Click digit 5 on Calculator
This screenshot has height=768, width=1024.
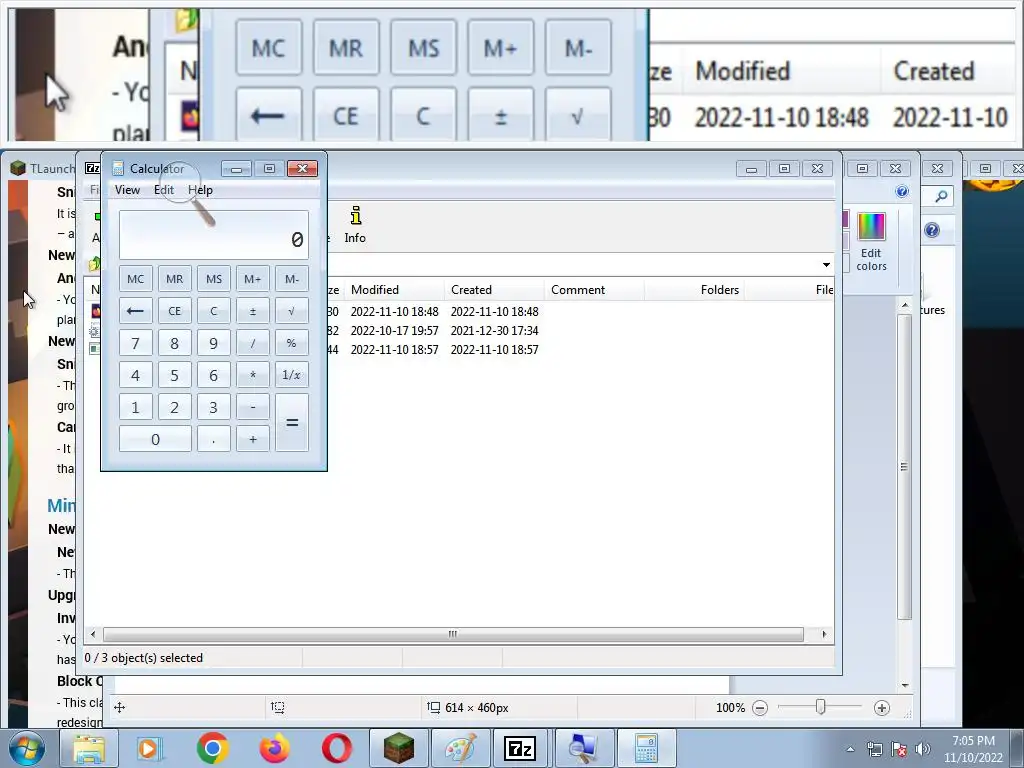(x=174, y=375)
